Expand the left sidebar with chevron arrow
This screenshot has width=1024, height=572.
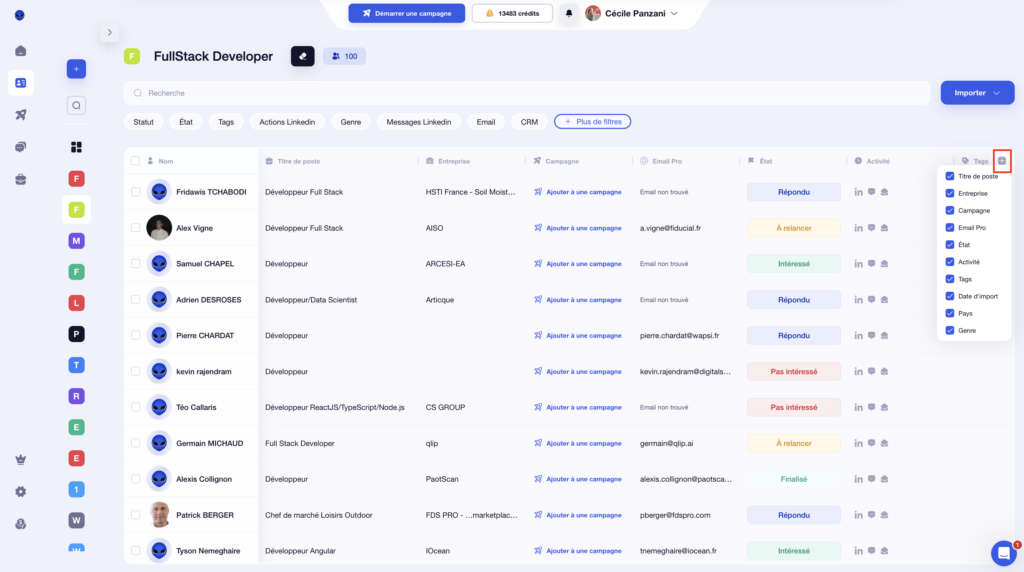tap(108, 32)
